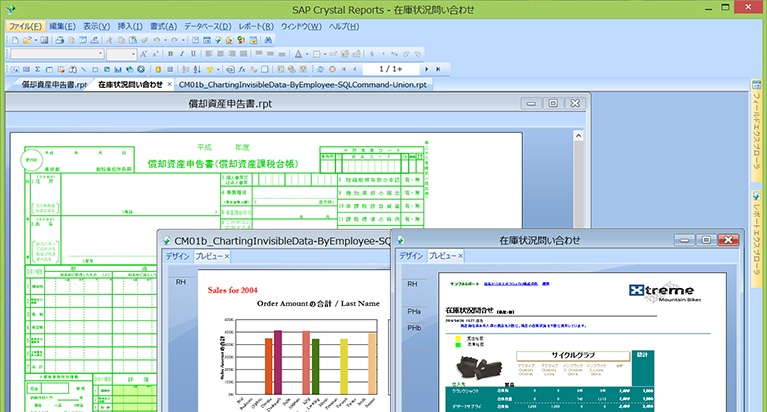Open the font size combo box
The width and height of the screenshot is (767, 412).
pyautogui.click(x=121, y=54)
